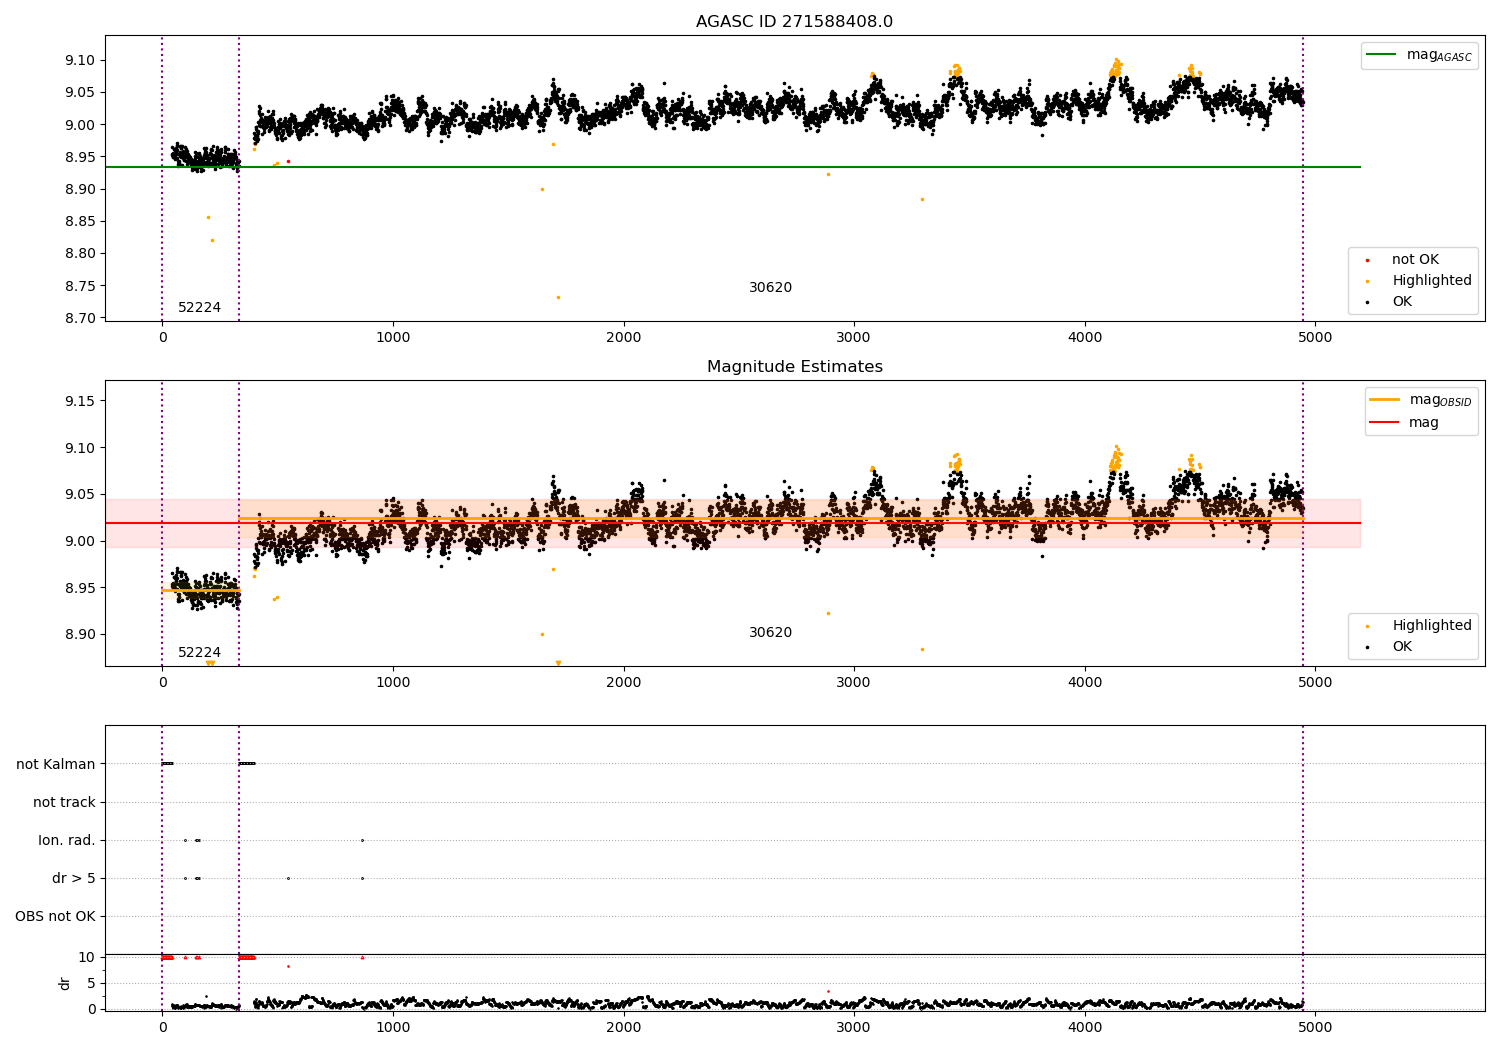Click the 'AGASC ID 271588408.0' plot title

[x=794, y=22]
